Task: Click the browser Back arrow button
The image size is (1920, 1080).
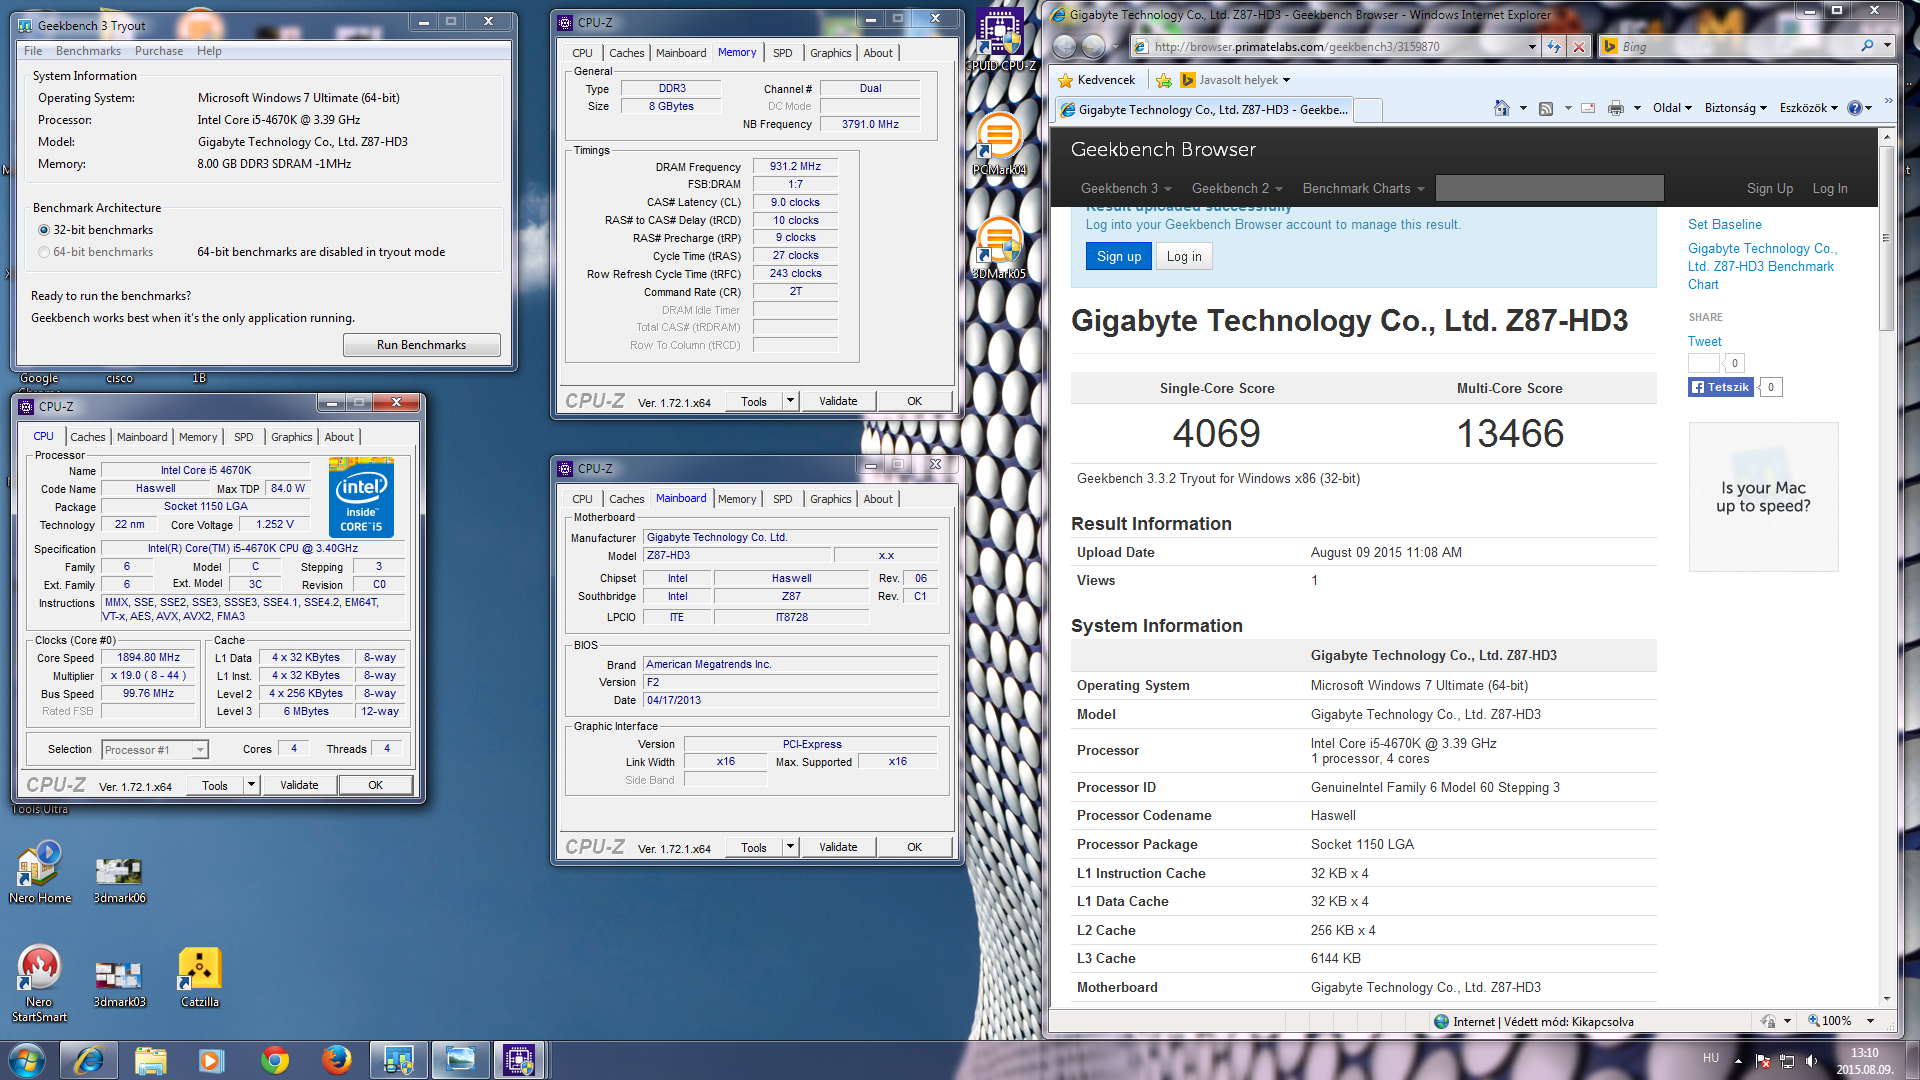Action: (x=1065, y=46)
